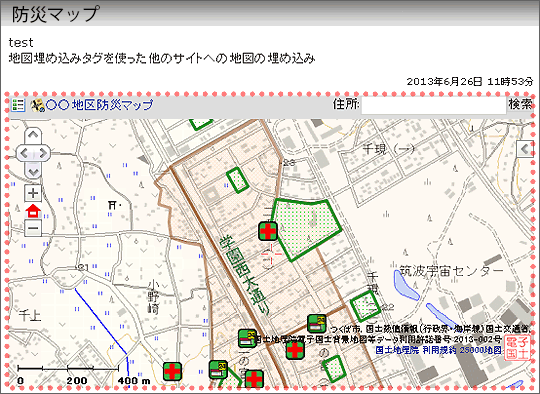This screenshot has height=394, width=540.
Task: Pan the map down
Action: click(x=33, y=171)
